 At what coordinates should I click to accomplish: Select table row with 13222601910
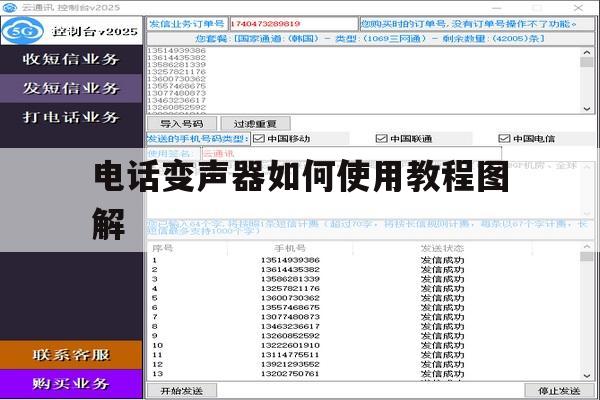364,345
